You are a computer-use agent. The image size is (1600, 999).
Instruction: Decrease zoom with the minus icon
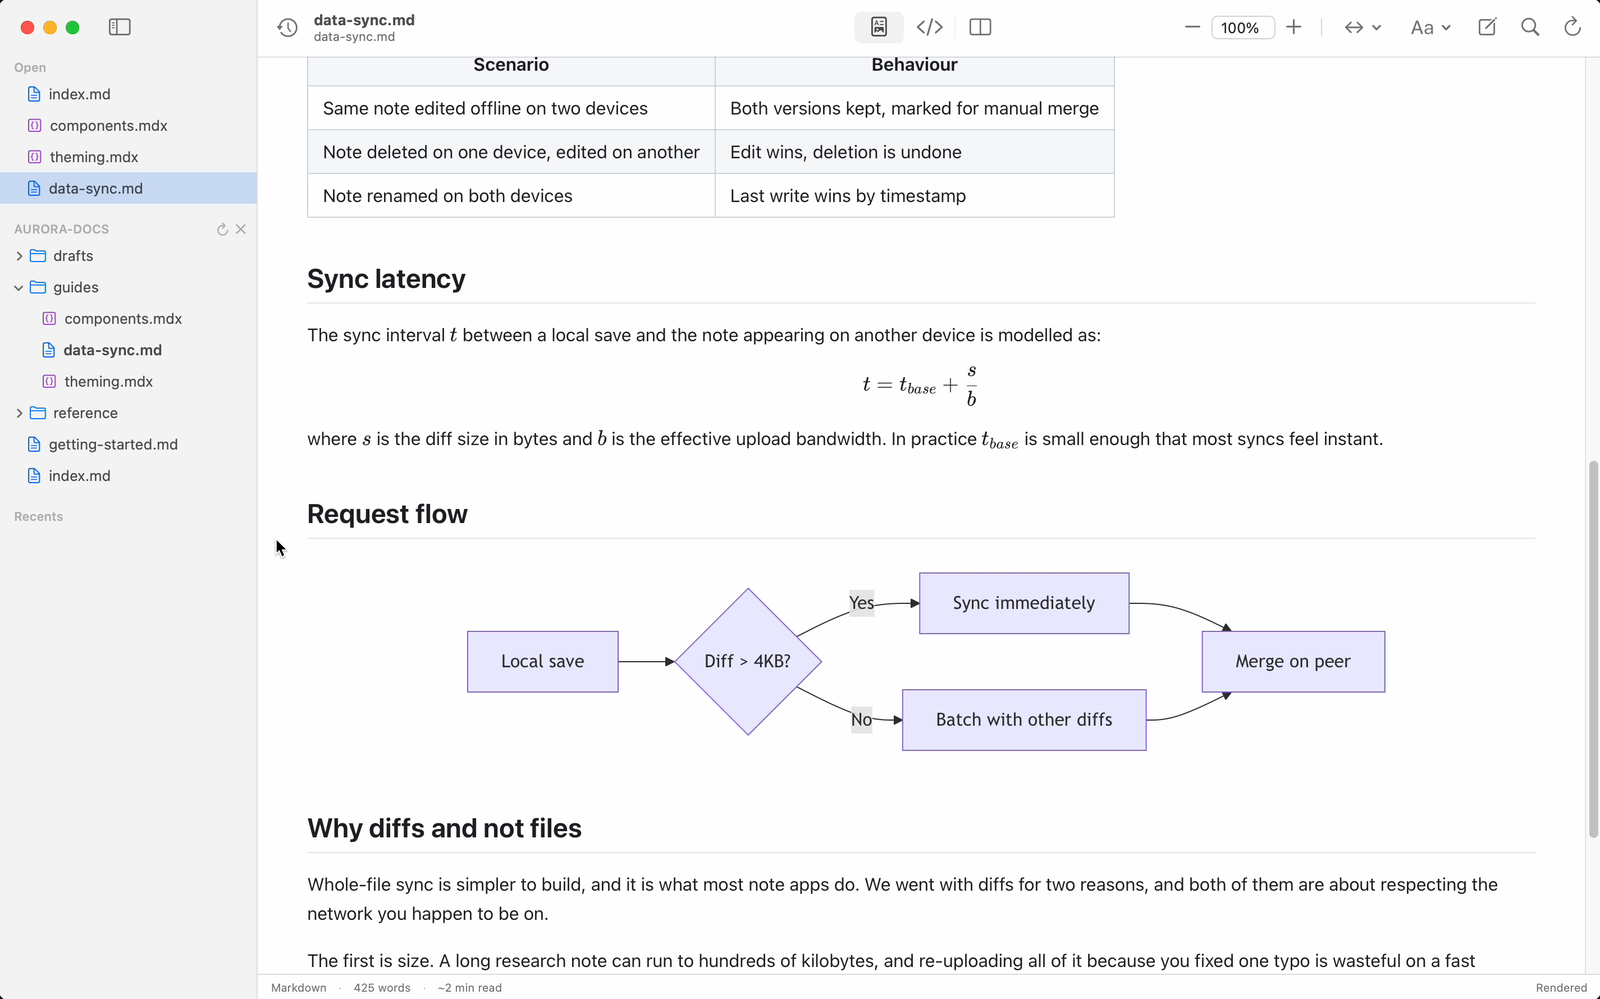pyautogui.click(x=1192, y=27)
